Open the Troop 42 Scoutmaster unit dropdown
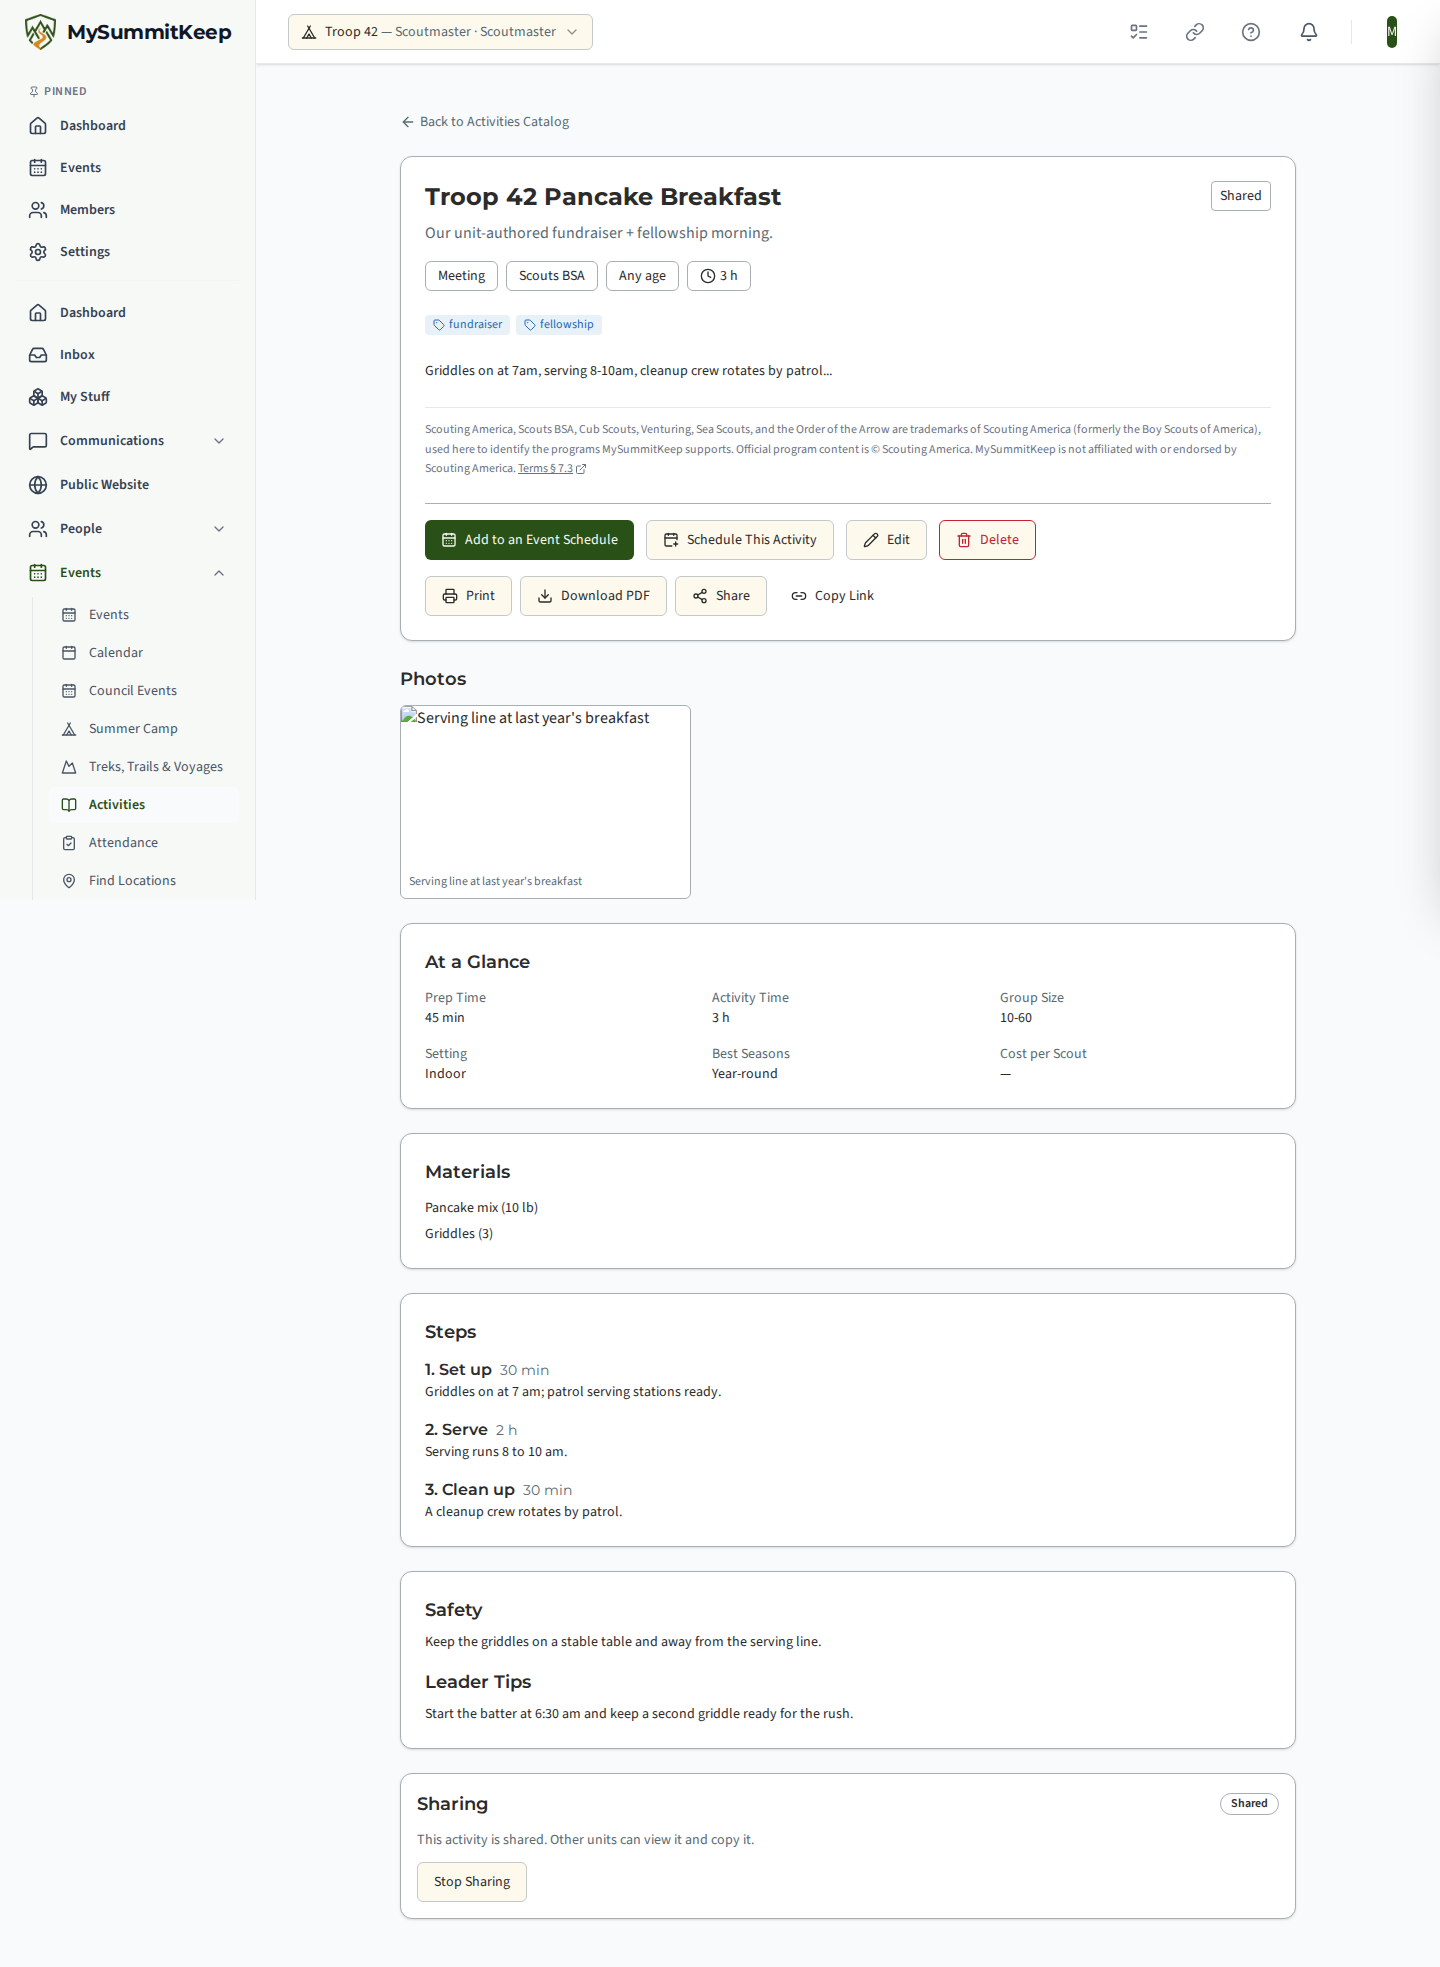 [440, 32]
